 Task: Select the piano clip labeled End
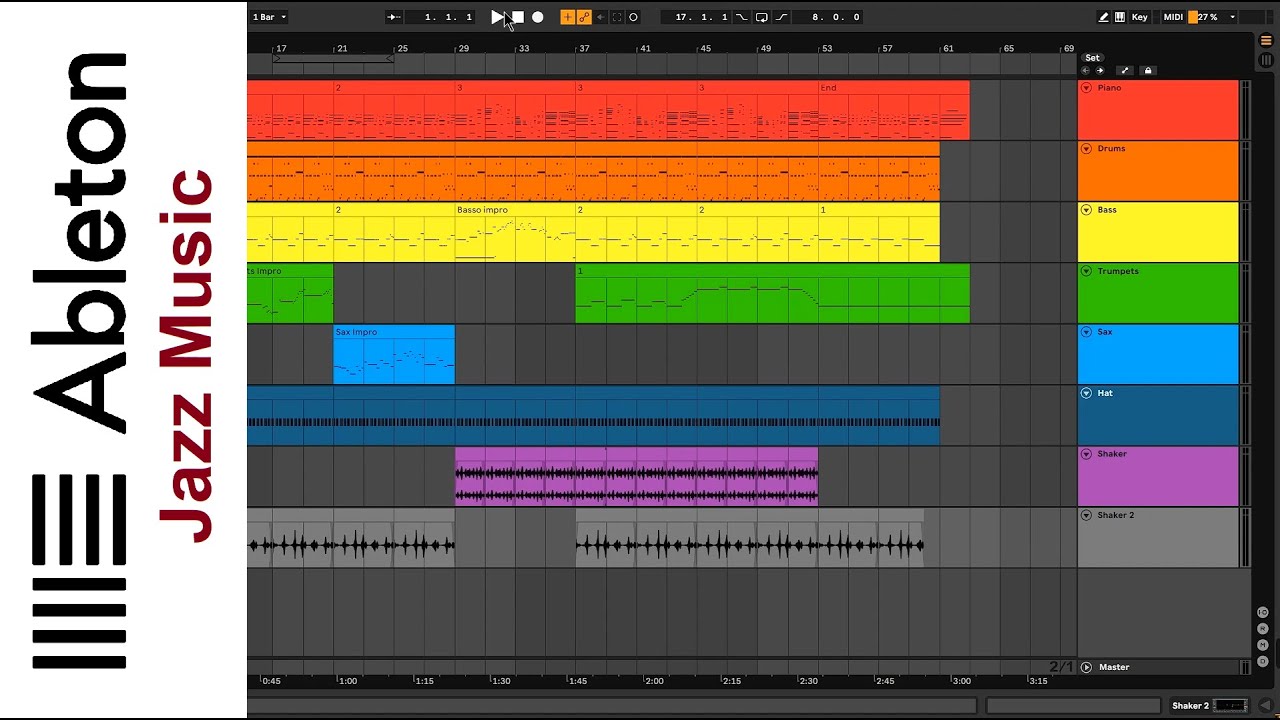893,110
